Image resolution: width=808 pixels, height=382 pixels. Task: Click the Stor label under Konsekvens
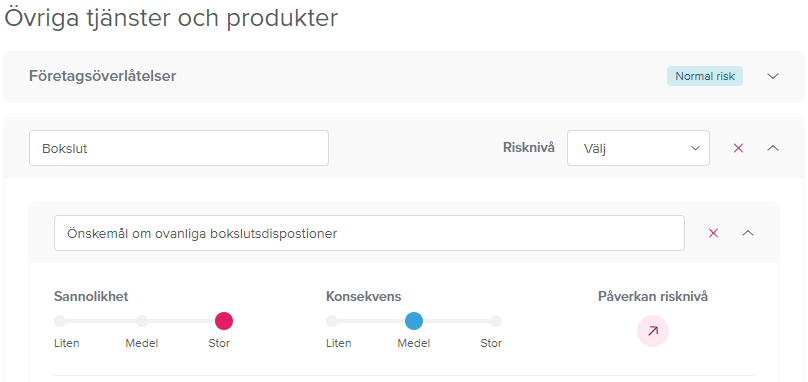[x=491, y=343]
